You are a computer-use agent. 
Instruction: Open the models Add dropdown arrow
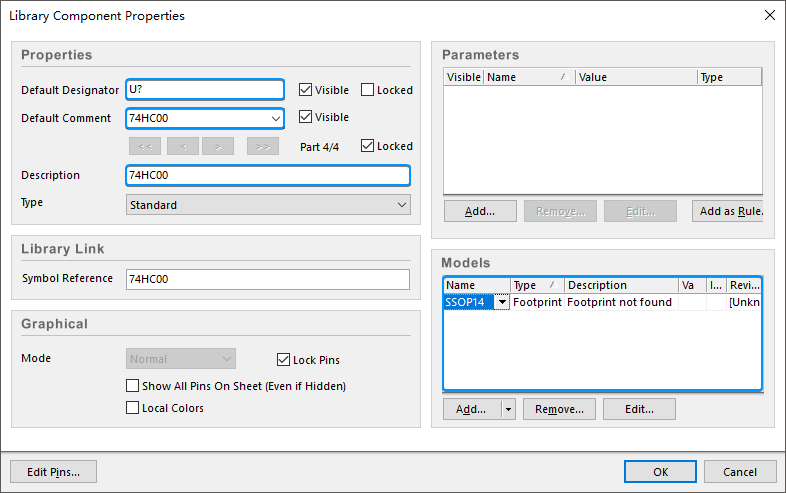tap(508, 409)
